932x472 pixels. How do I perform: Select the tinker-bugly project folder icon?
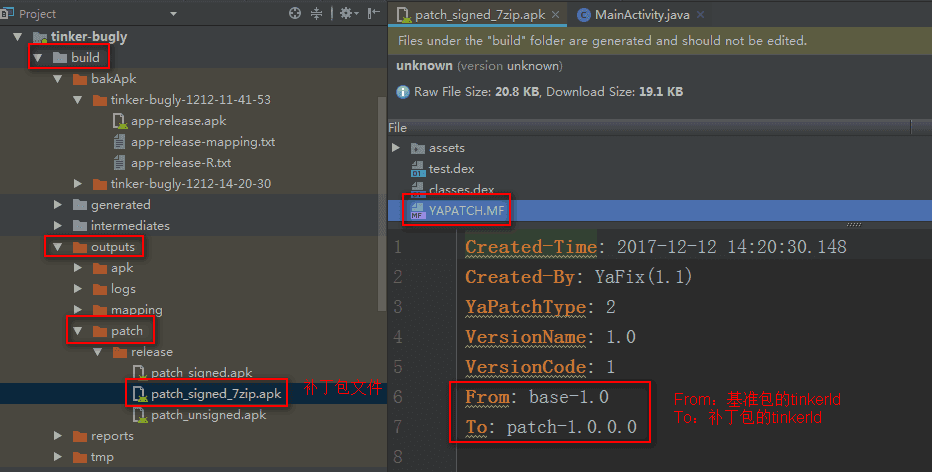point(40,37)
